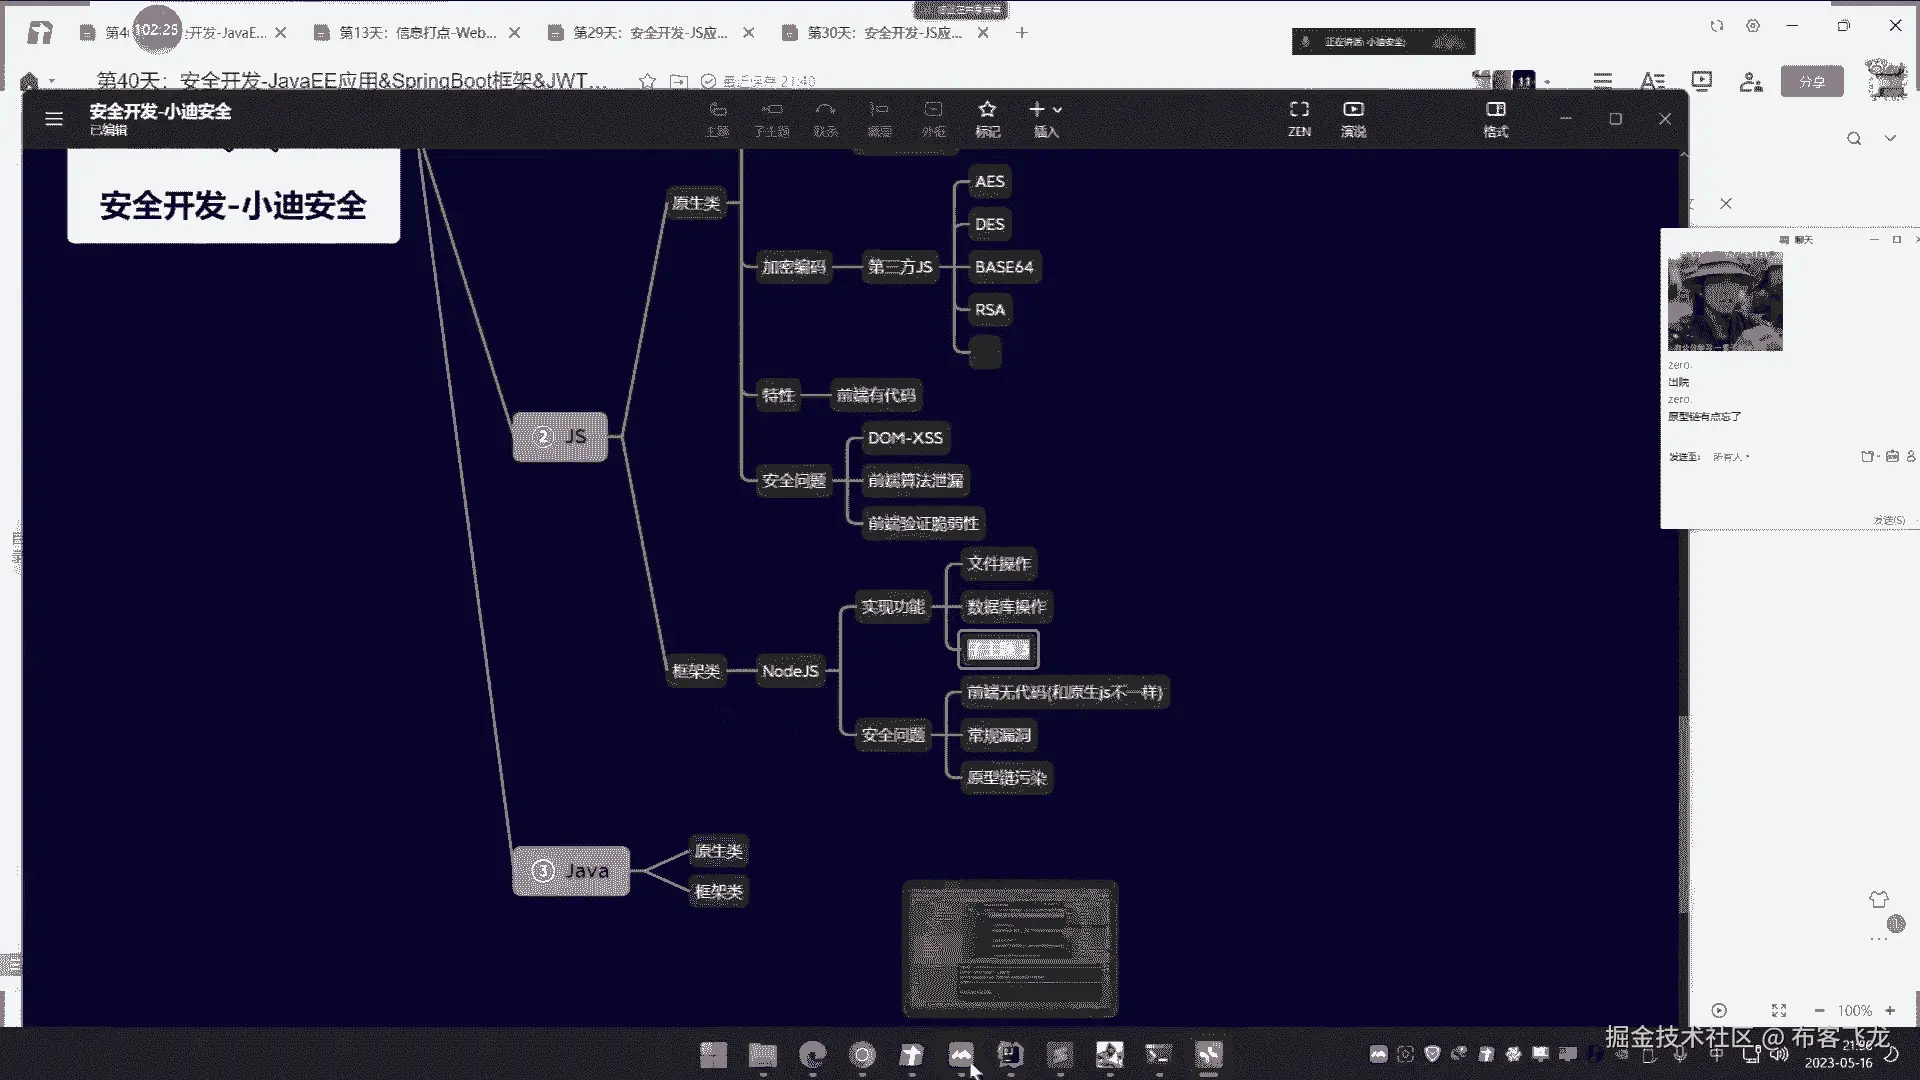Open the 发送至 所有人 recipient dropdown
Image resolution: width=1920 pixels, height=1080 pixels.
point(1731,457)
